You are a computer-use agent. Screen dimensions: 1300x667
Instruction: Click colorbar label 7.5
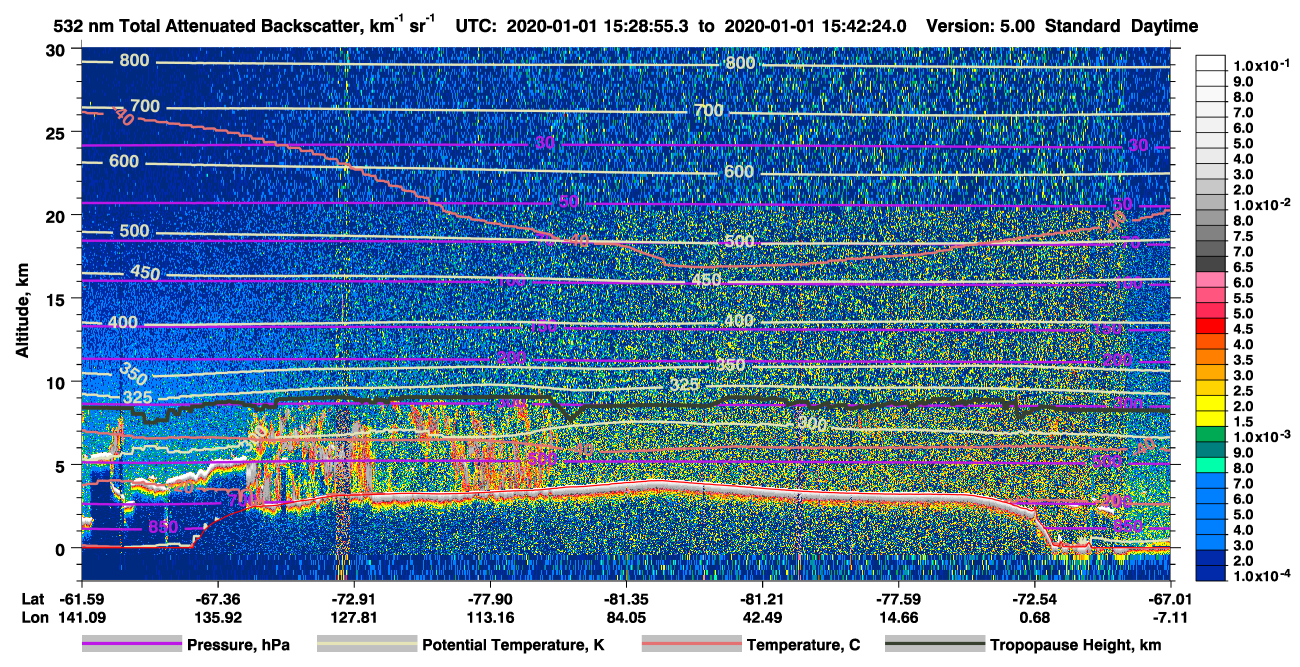pos(1242,236)
